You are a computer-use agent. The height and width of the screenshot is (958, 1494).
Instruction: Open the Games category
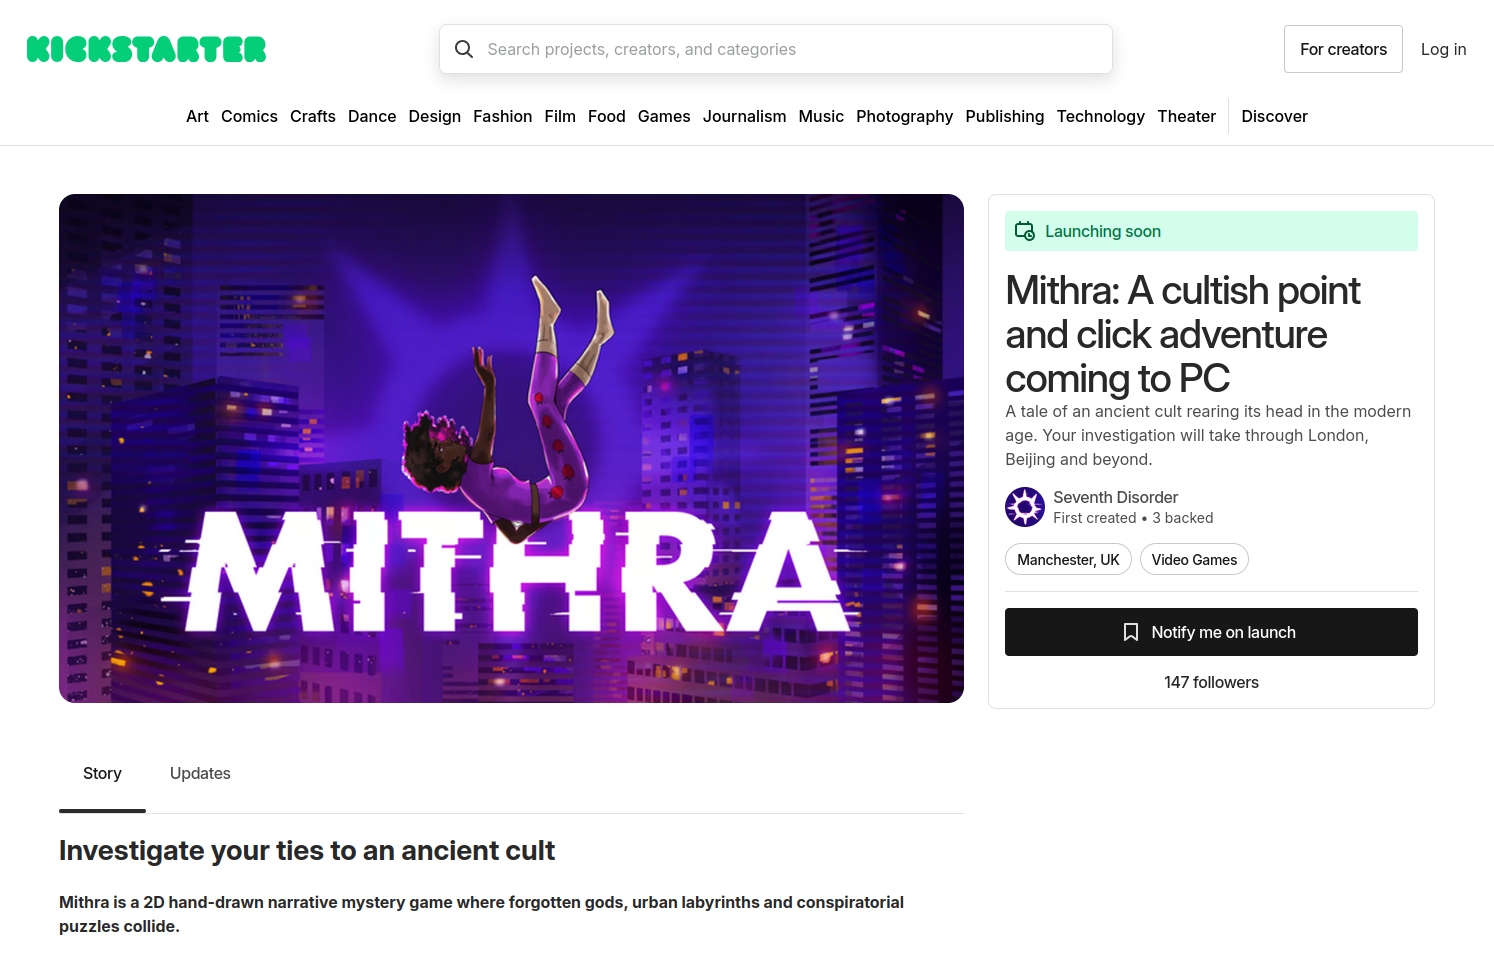click(664, 116)
